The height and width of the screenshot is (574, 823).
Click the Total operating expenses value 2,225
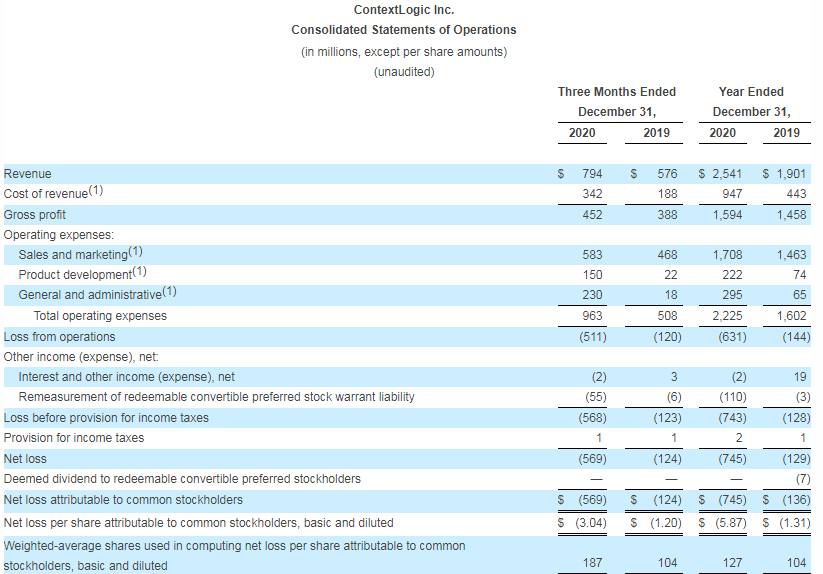pos(727,315)
